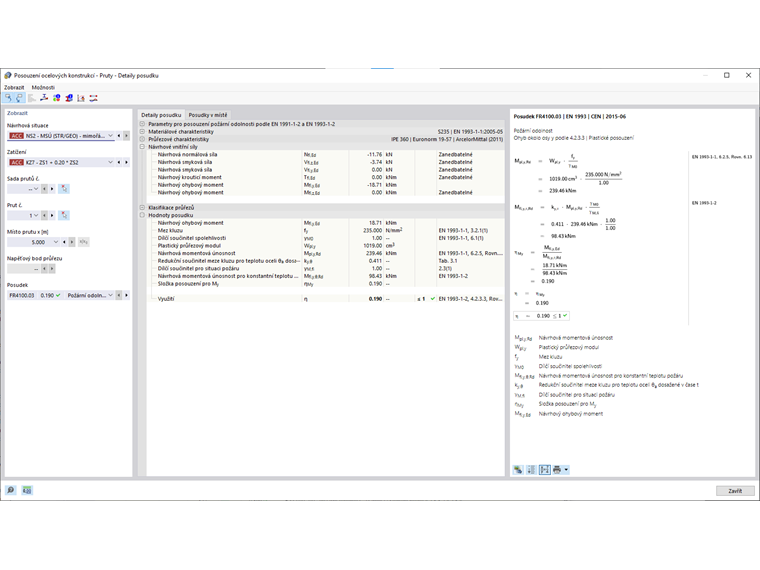Collapse Hodnoty posudku section
Viewport: 760px width, 570px height.
(x=142, y=215)
